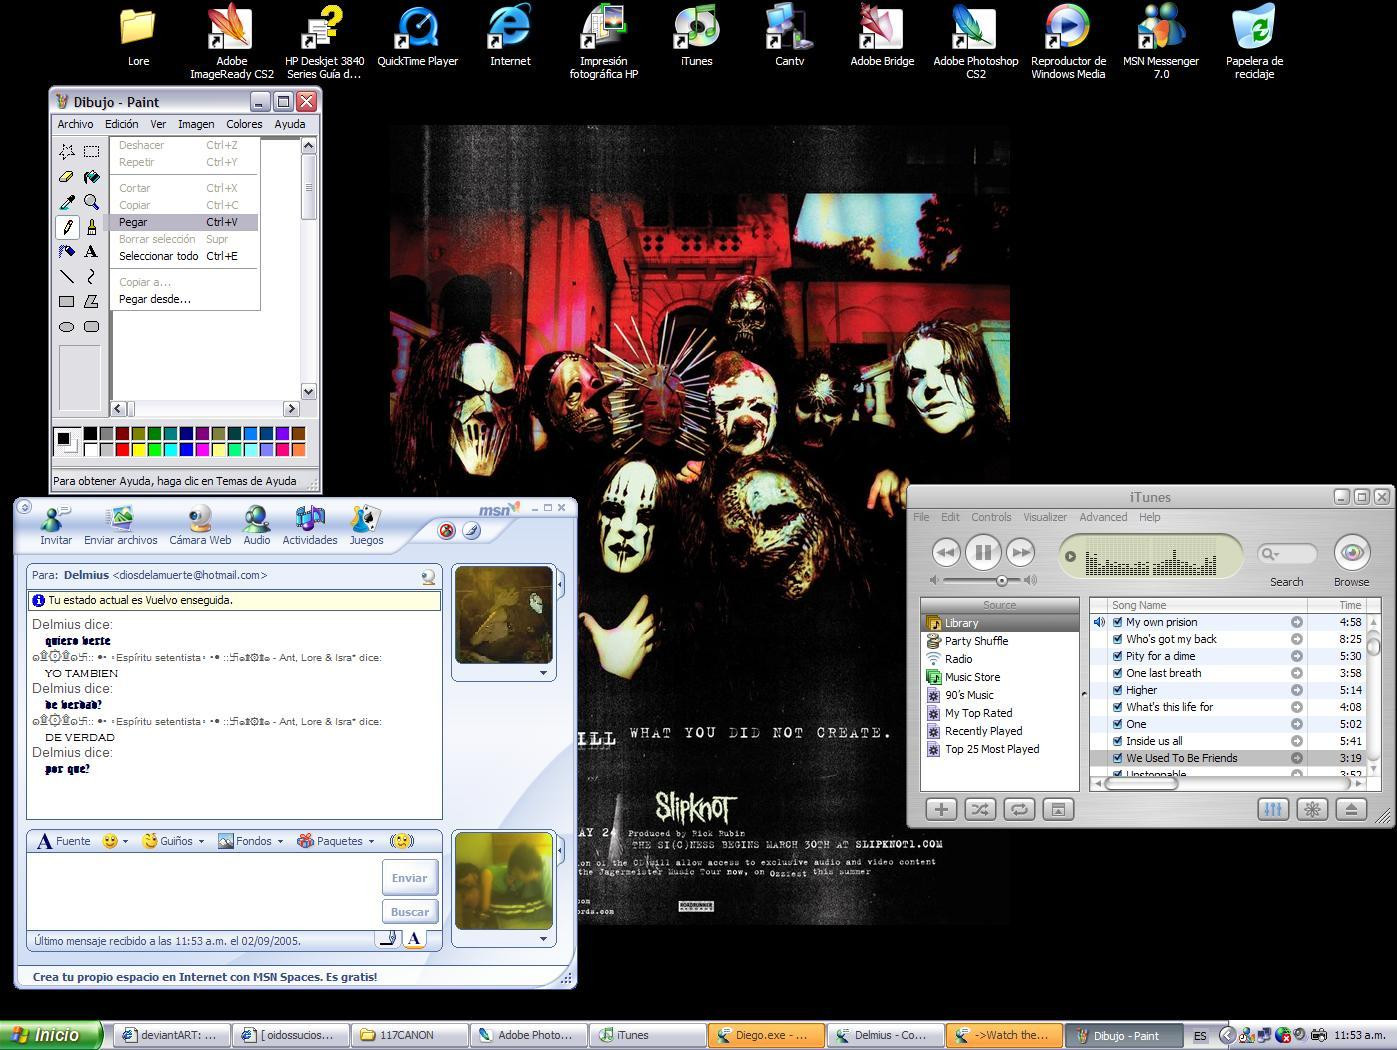
Task: Click Invitar icon in MSN chat
Action: pos(55,526)
